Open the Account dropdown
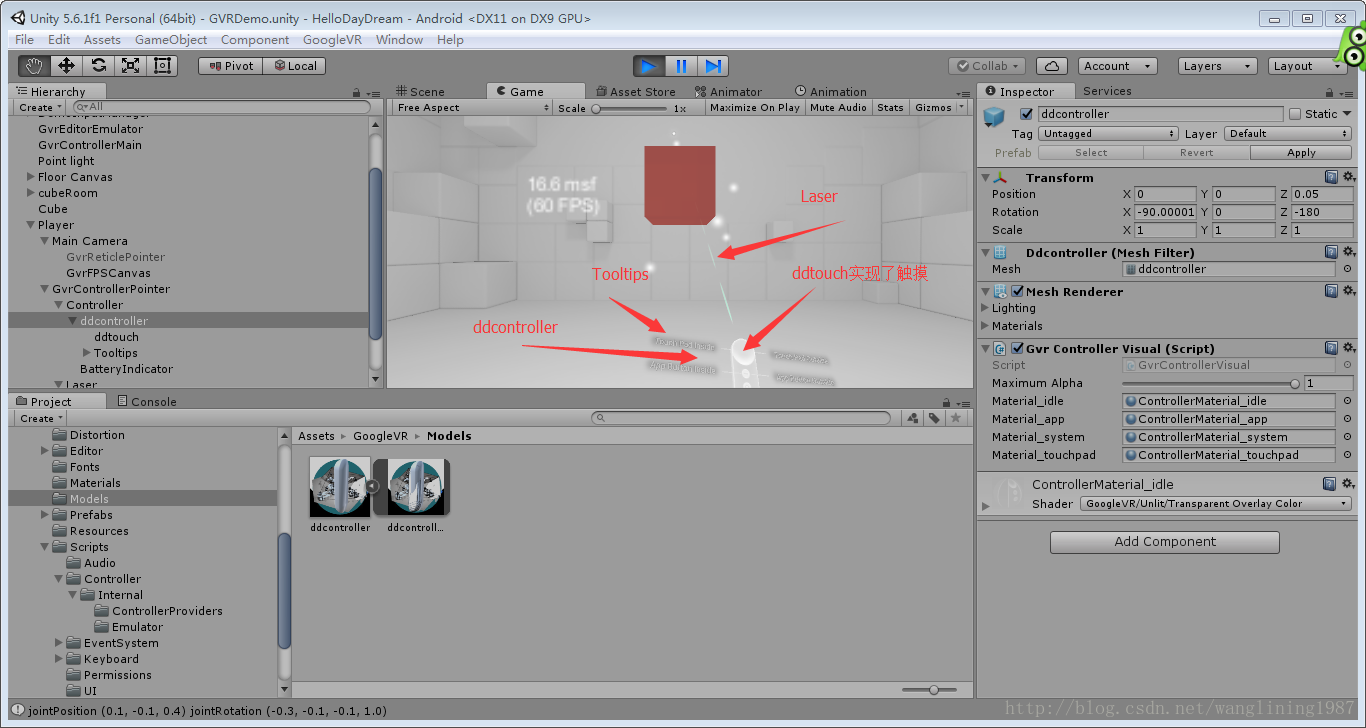This screenshot has height=728, width=1366. [1118, 66]
